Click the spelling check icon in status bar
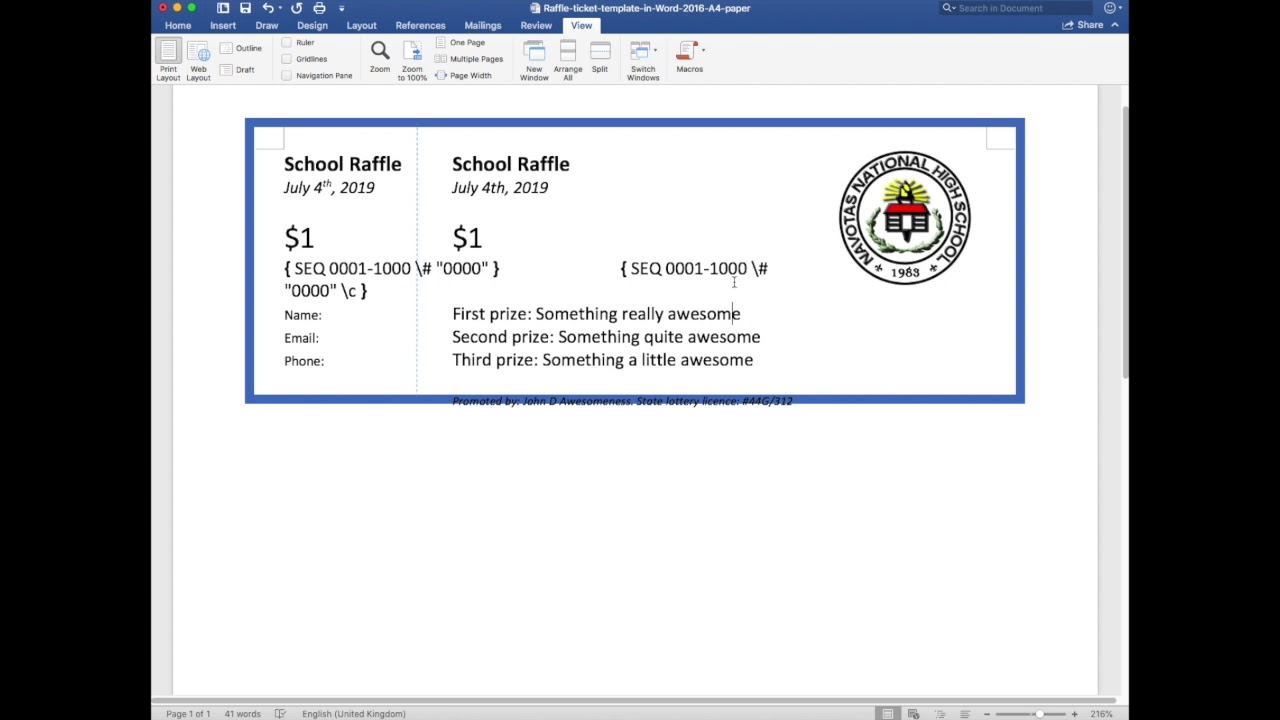This screenshot has height=720, width=1280. coord(280,714)
